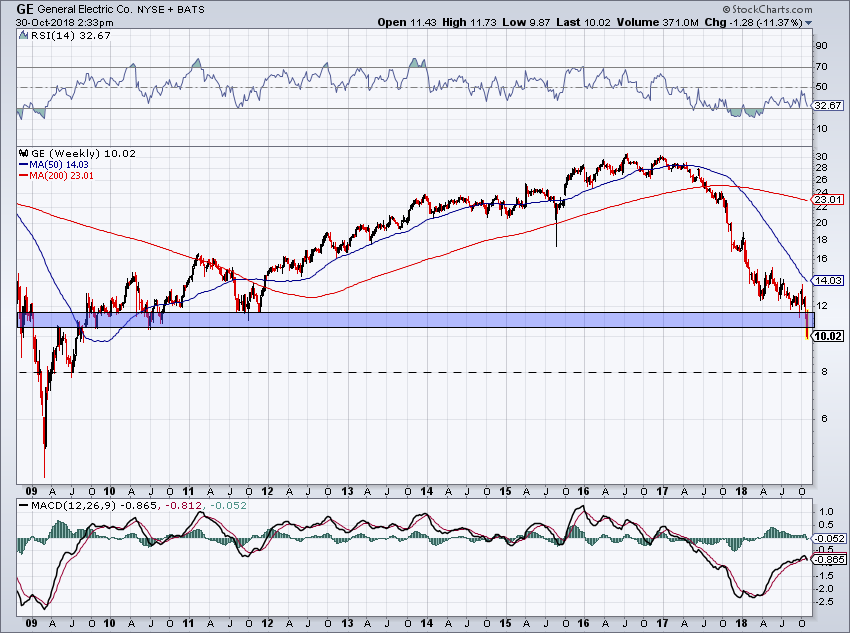Click the red -0.812 MACD signal value
This screenshot has width=850, height=633.
coord(183,505)
